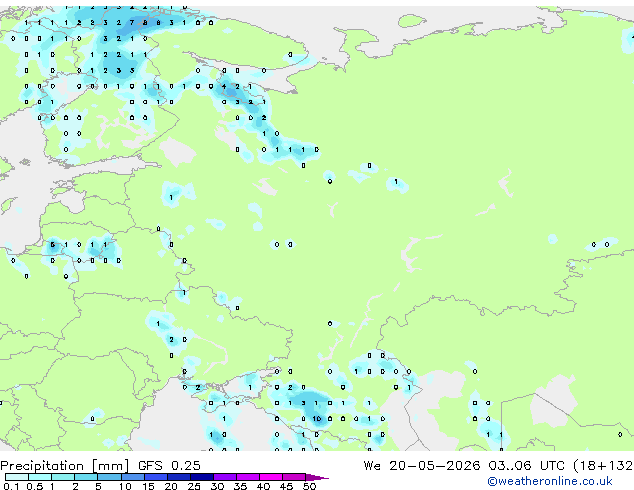The width and height of the screenshot is (634, 490).
Task: Open the weatheronline.co.uk copyright link
Action: coord(550,481)
